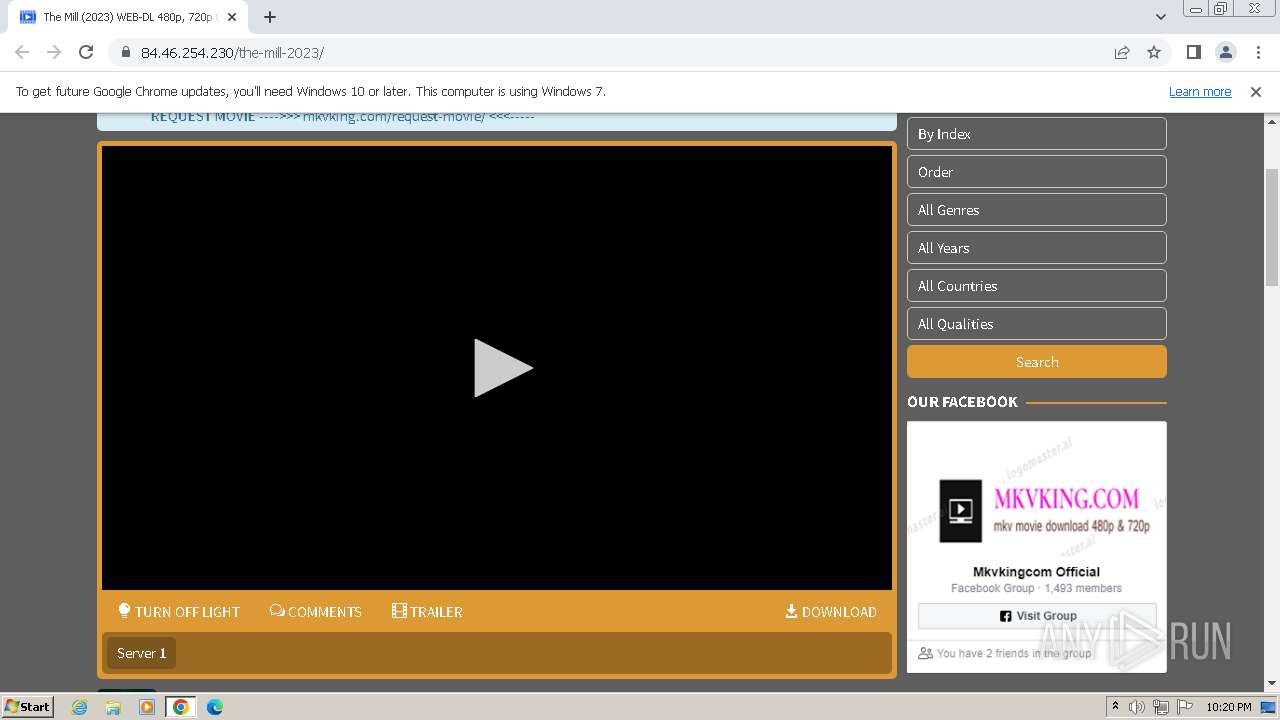This screenshot has height=720, width=1280.
Task: Click the Turn Off Light button
Action: [x=179, y=611]
